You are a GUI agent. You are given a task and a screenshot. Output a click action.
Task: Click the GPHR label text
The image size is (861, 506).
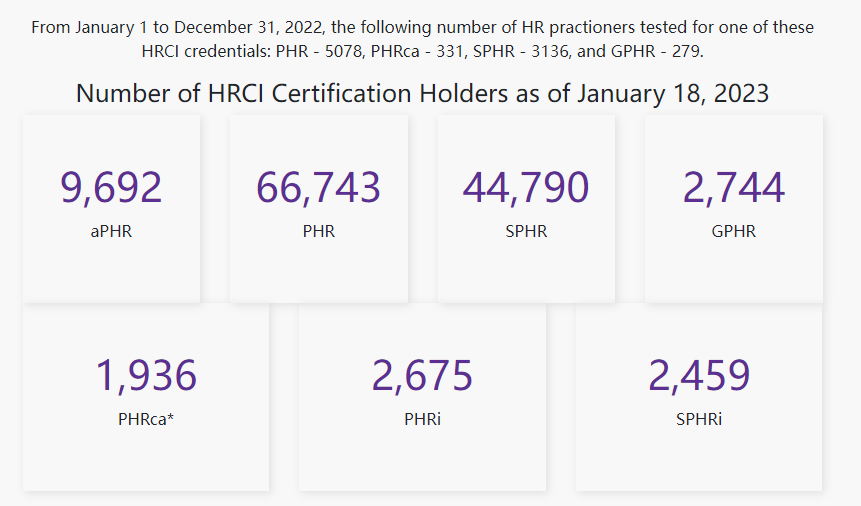(734, 231)
